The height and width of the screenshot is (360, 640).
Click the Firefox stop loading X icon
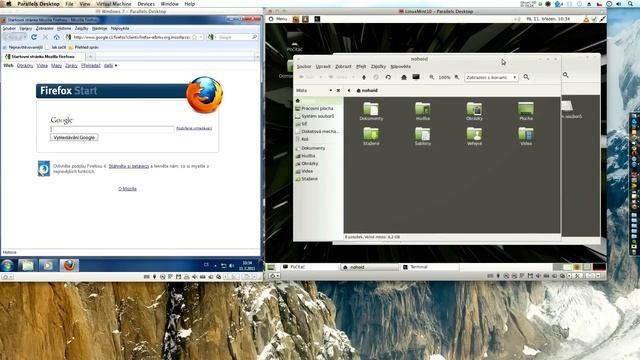tap(45, 37)
